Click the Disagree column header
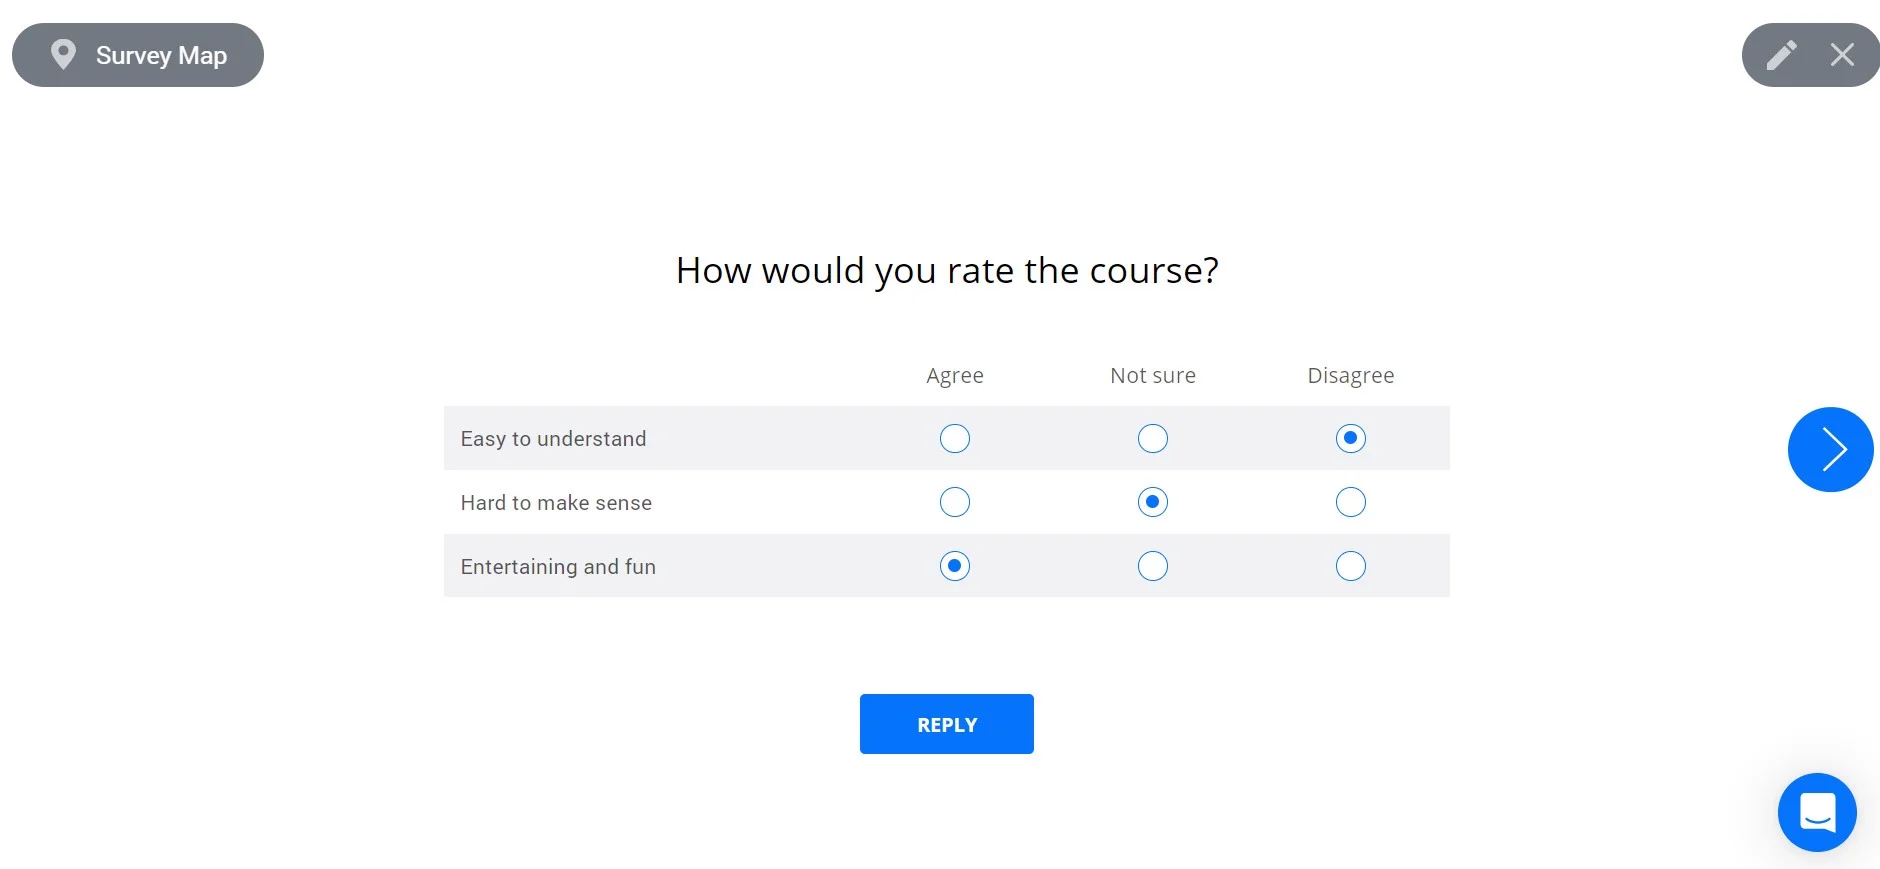The image size is (1880, 869). [1350, 375]
